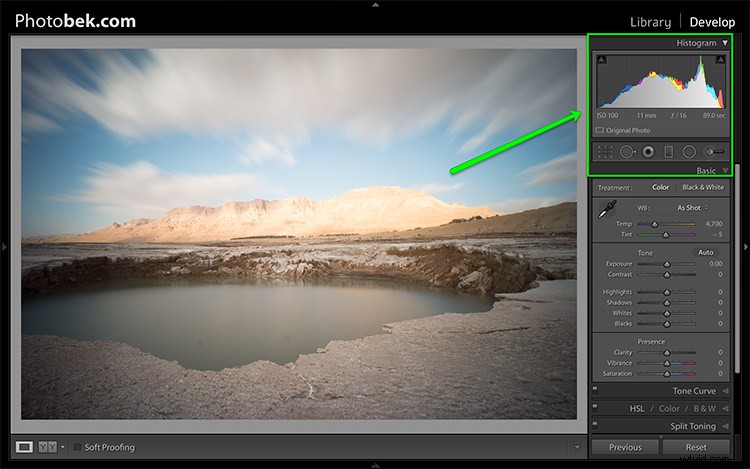Select HSL tab in panel header

[637, 409]
